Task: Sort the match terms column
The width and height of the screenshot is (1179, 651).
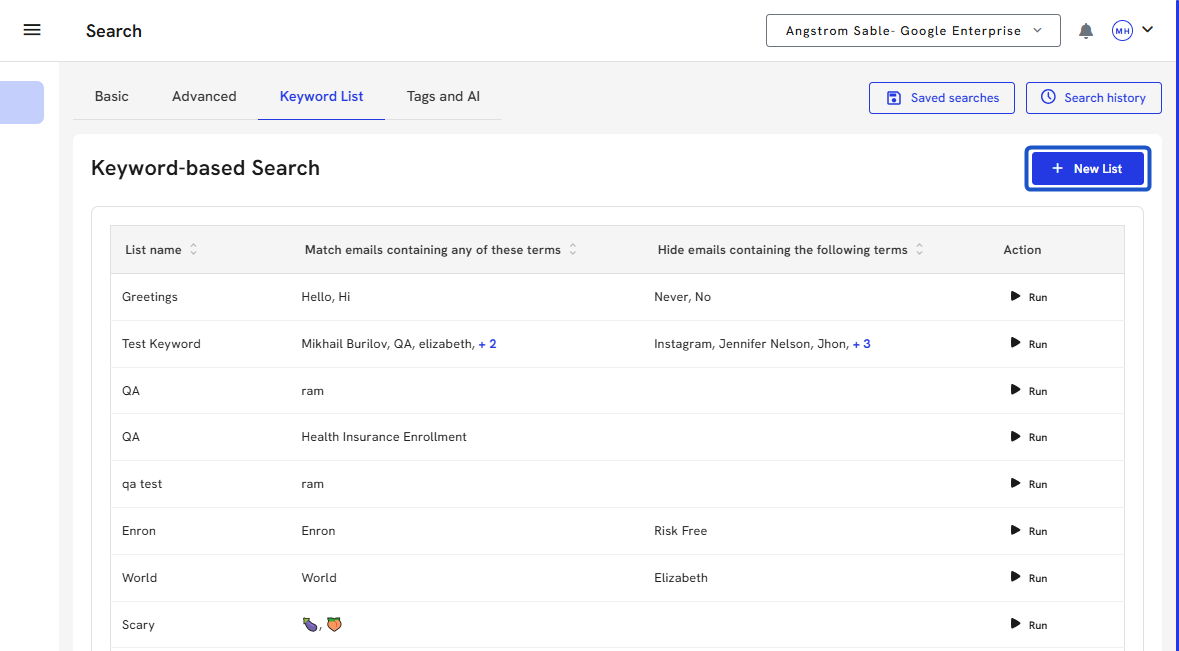Action: click(573, 250)
